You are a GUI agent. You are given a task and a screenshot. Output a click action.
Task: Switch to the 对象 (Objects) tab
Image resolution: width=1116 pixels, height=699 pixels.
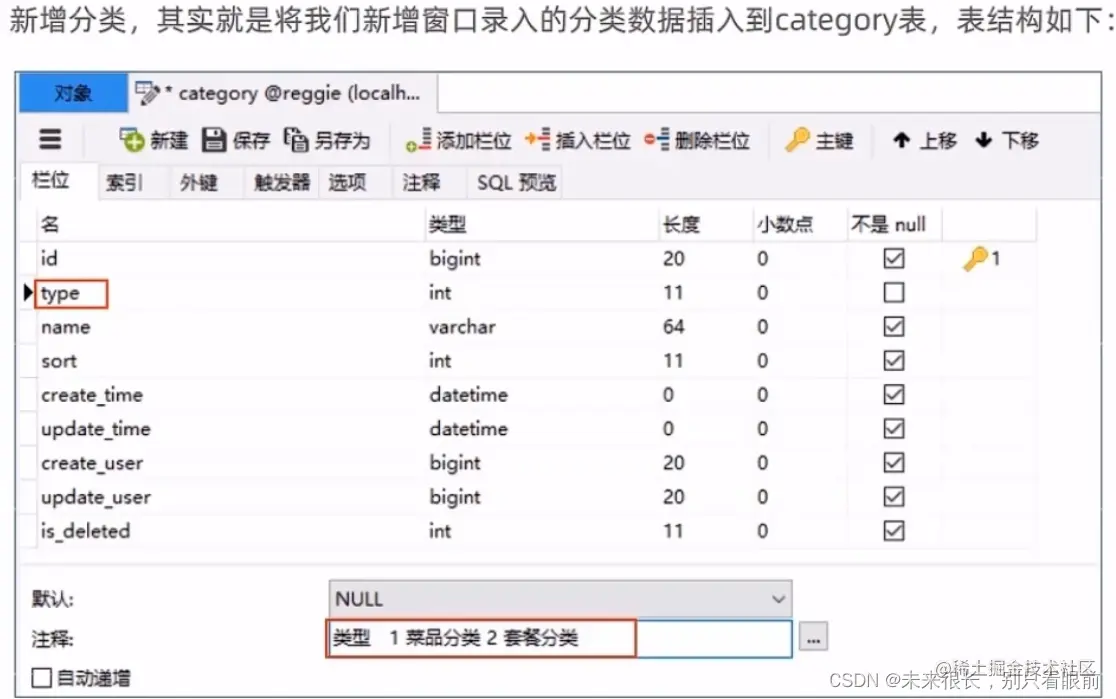[73, 93]
